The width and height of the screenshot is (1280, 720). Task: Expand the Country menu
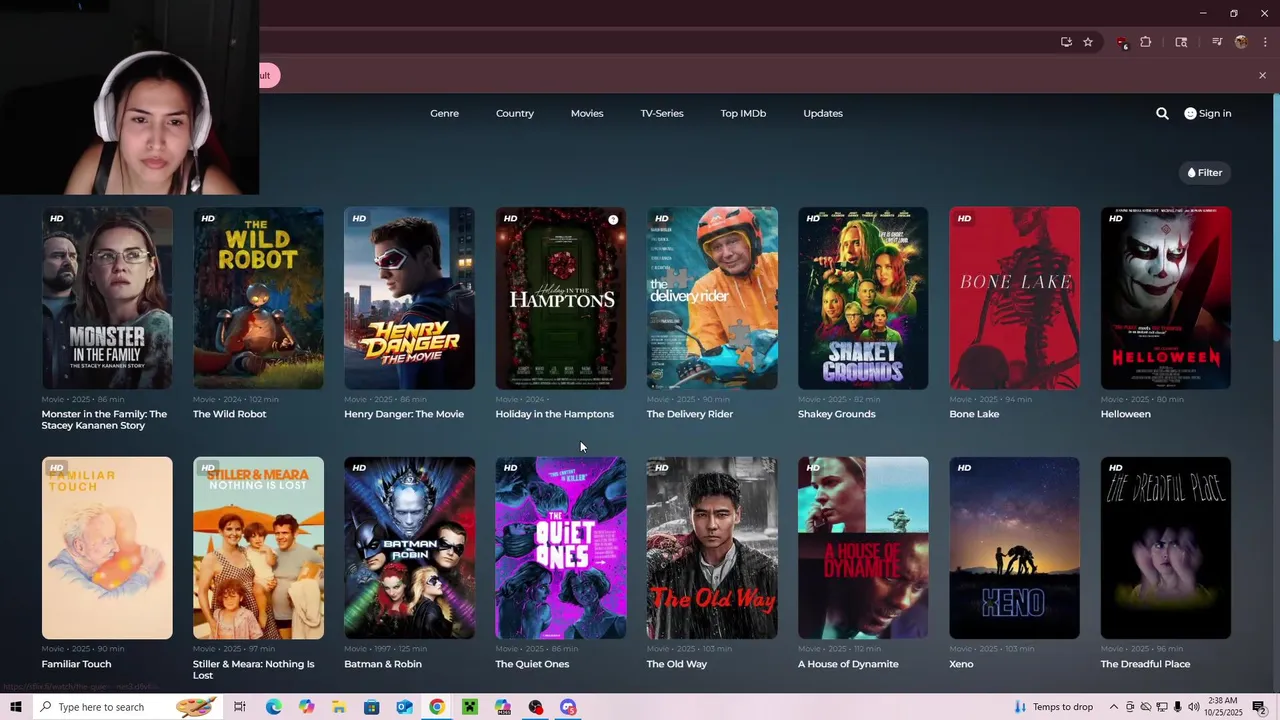pos(515,113)
